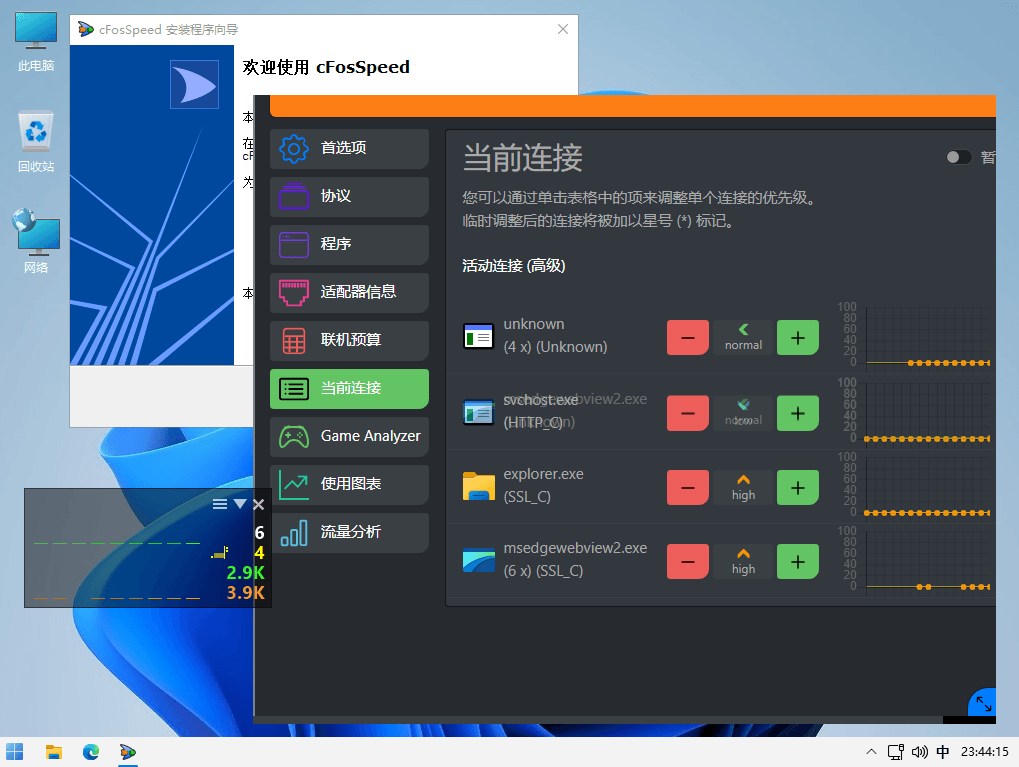Image resolution: width=1019 pixels, height=767 pixels.
Task: Close the cFosSpeed status window
Action: click(x=259, y=504)
